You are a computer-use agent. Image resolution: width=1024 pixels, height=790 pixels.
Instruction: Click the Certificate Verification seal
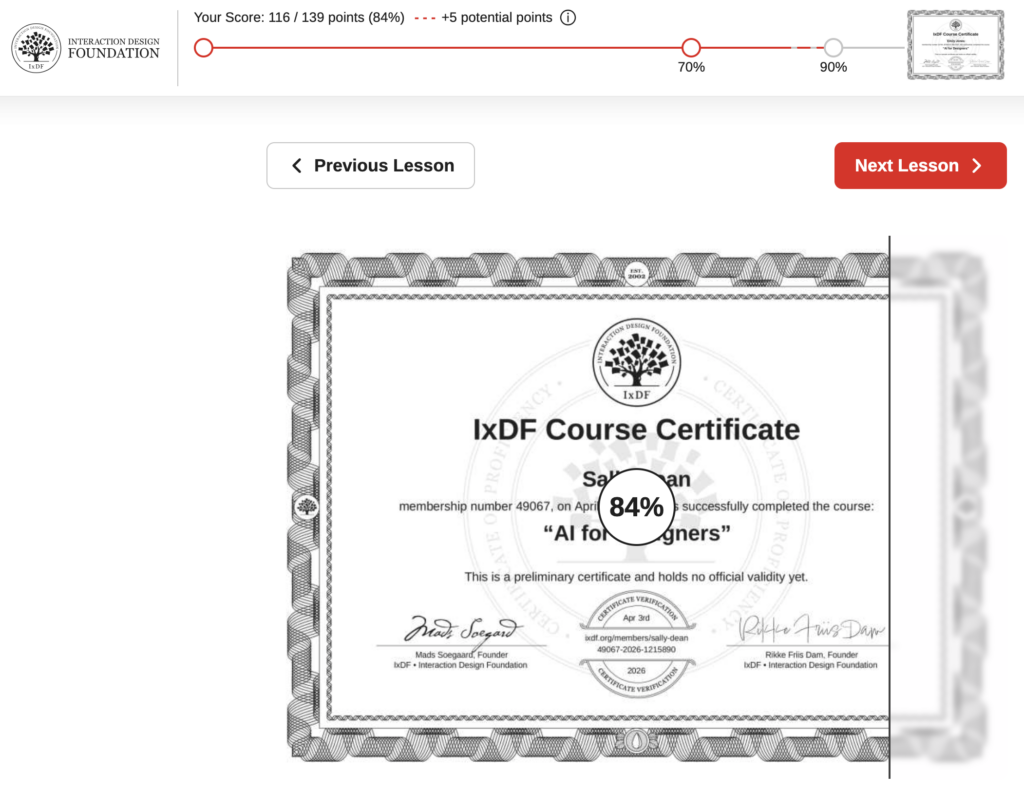click(x=636, y=643)
